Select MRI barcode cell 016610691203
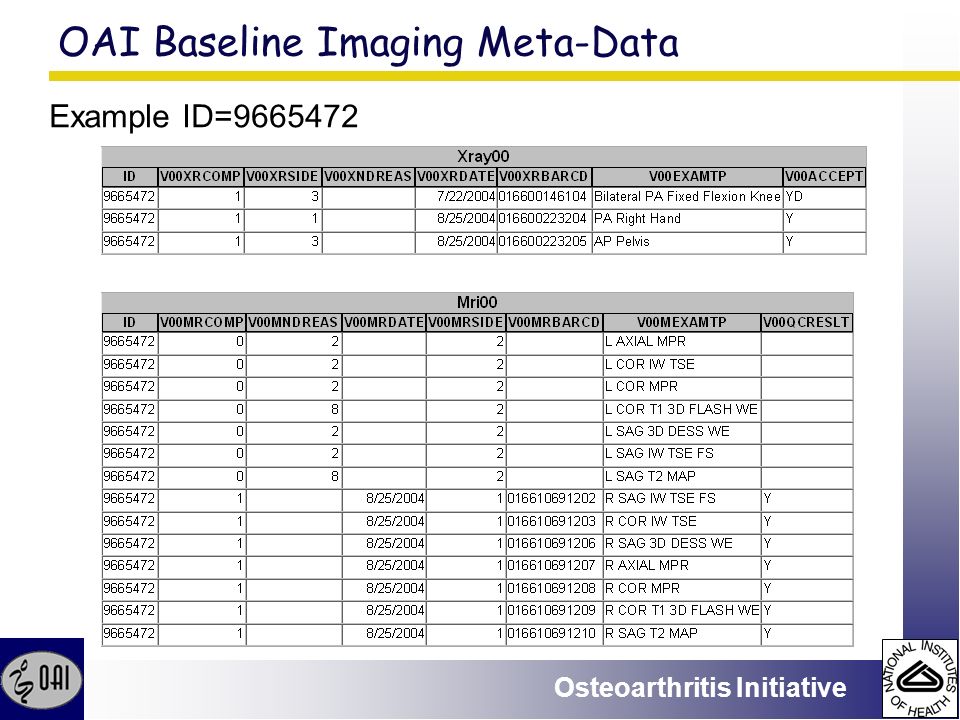This screenshot has width=960, height=720. 554,522
